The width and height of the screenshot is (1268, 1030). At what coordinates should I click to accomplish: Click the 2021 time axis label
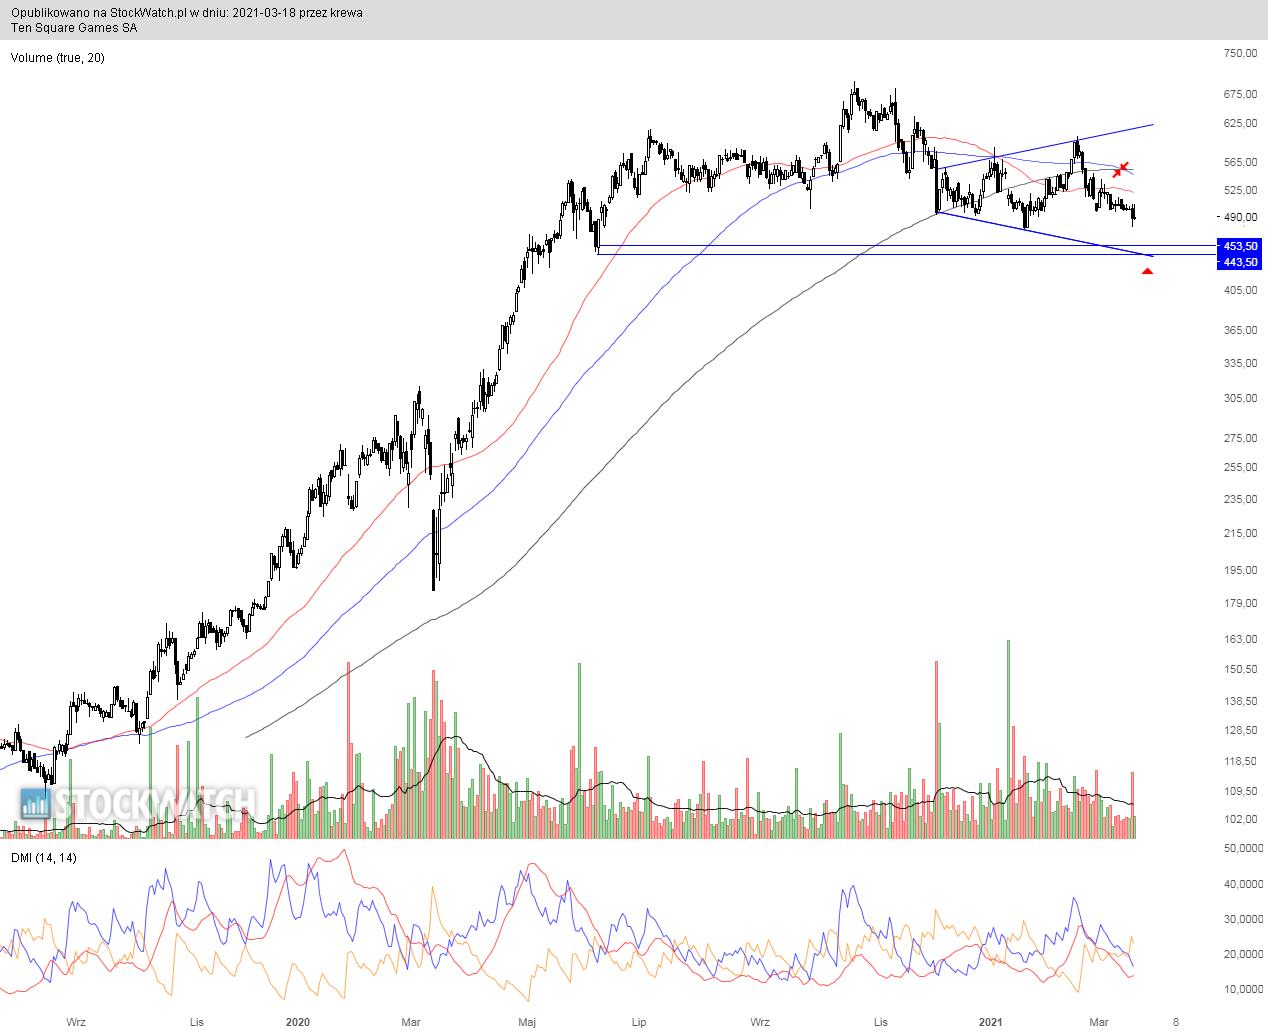point(990,1022)
